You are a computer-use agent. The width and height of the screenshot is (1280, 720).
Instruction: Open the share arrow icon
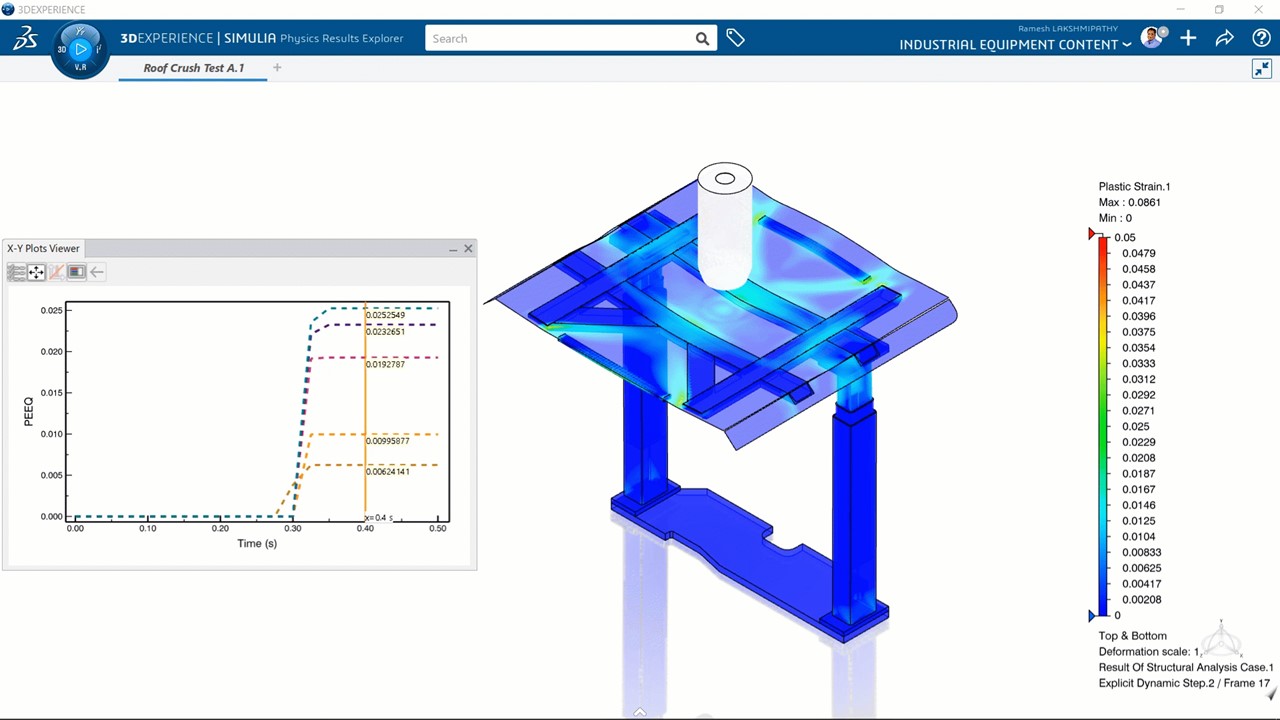tap(1224, 38)
